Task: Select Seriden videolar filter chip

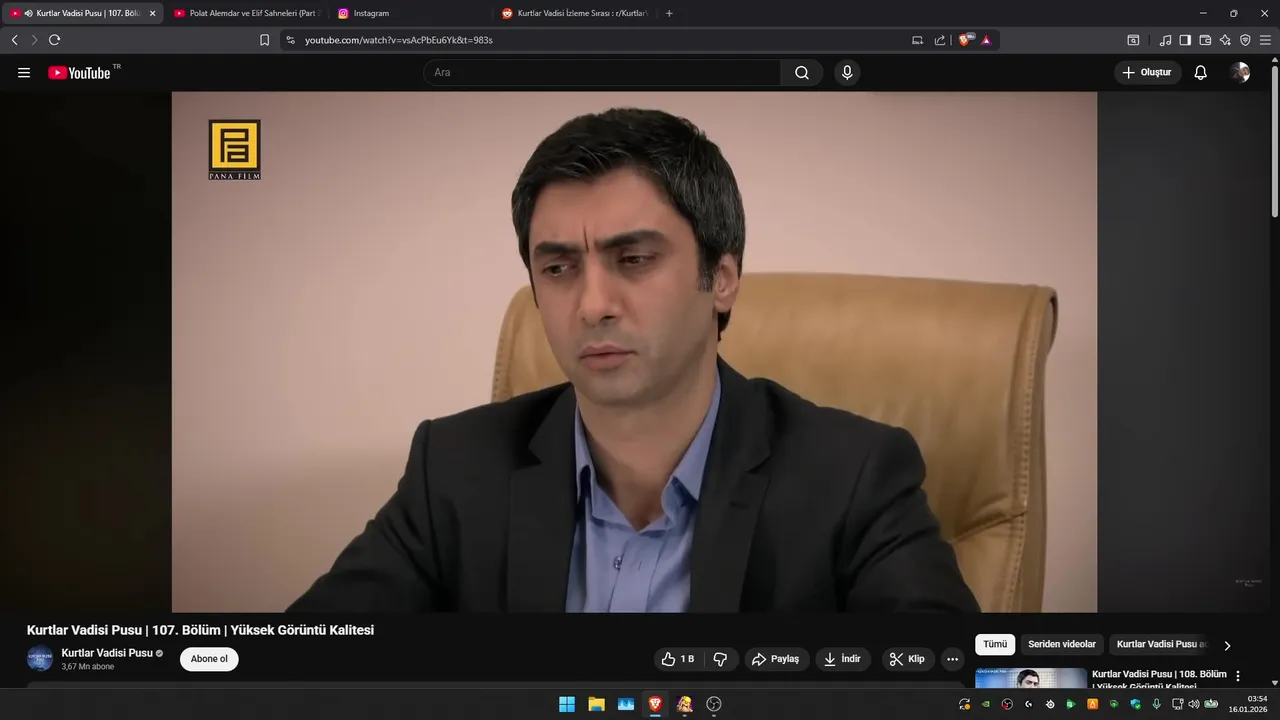Action: 1062,645
